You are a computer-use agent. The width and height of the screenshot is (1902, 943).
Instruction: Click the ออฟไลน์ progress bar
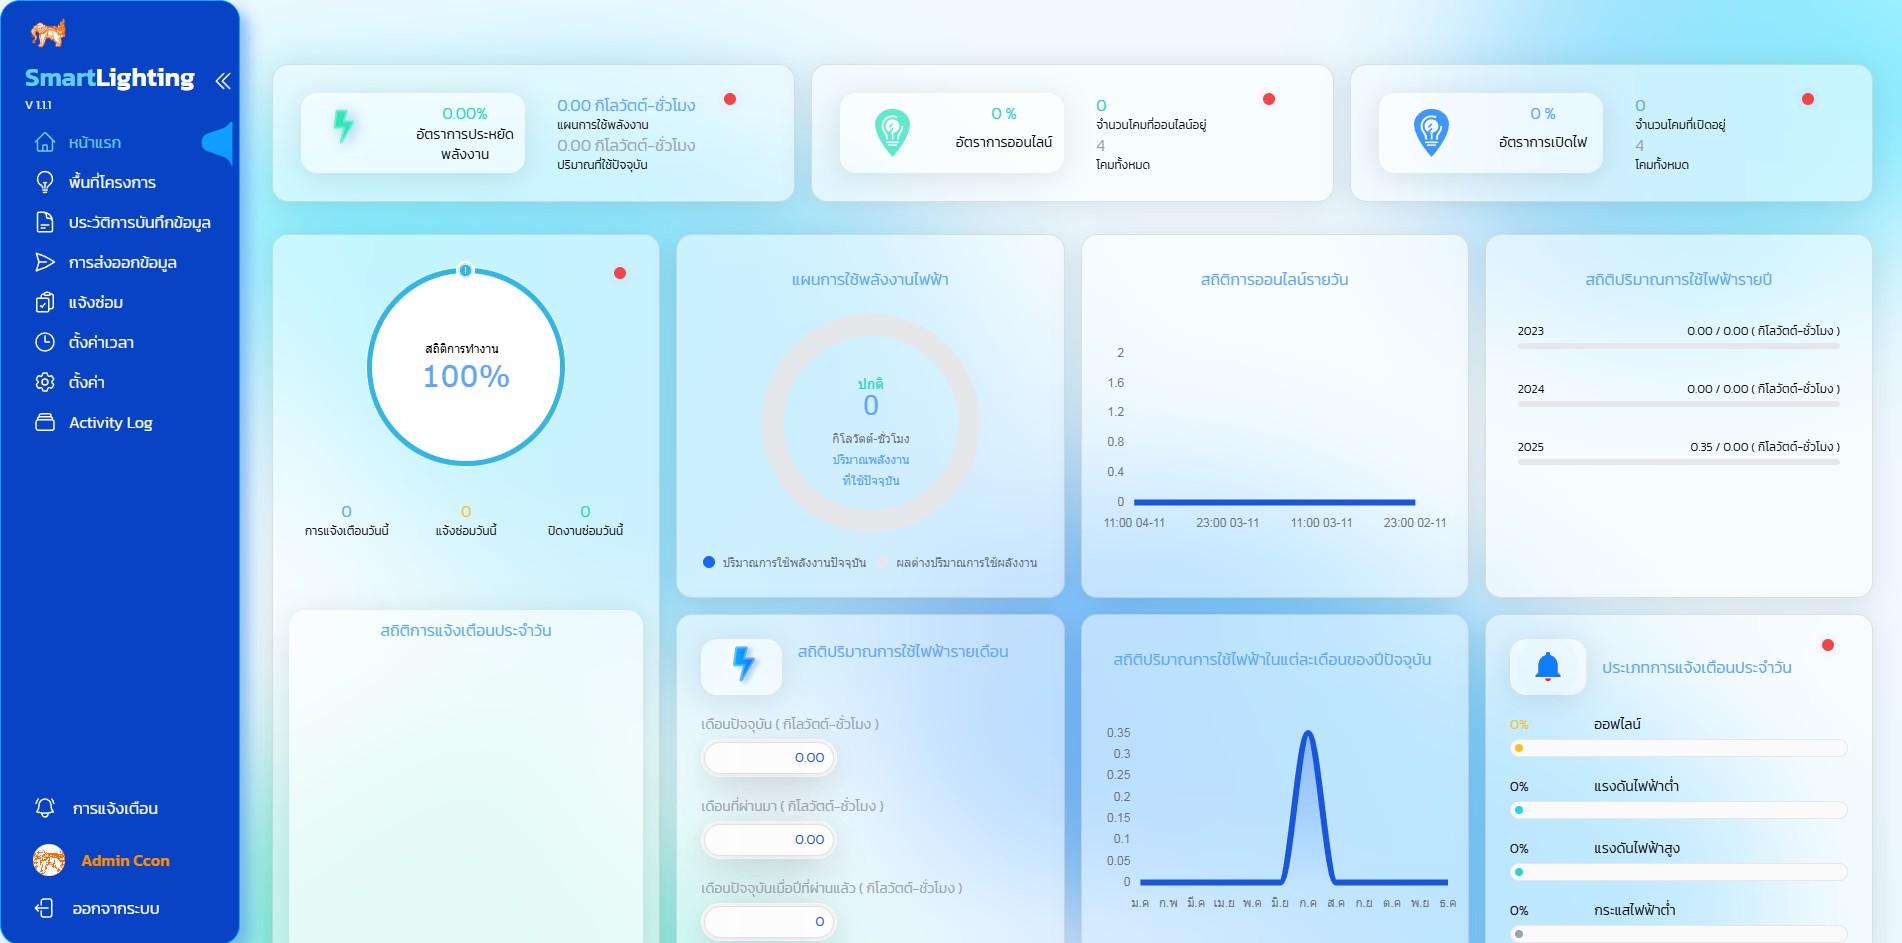pos(1678,748)
